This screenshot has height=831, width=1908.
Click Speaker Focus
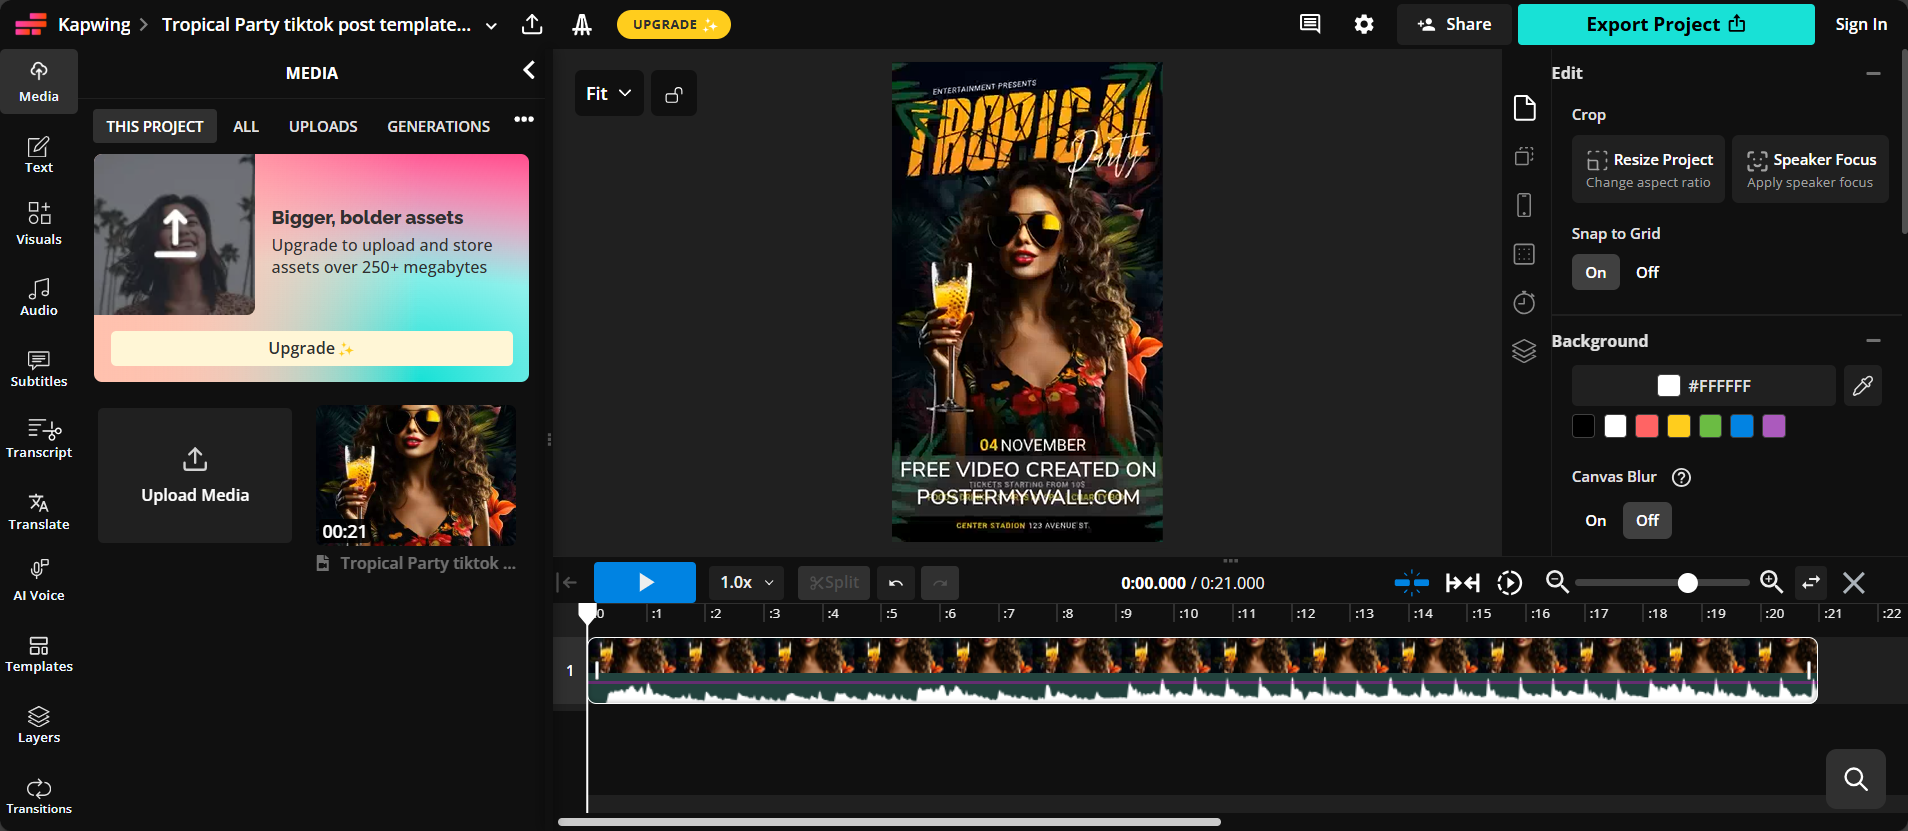click(1810, 169)
